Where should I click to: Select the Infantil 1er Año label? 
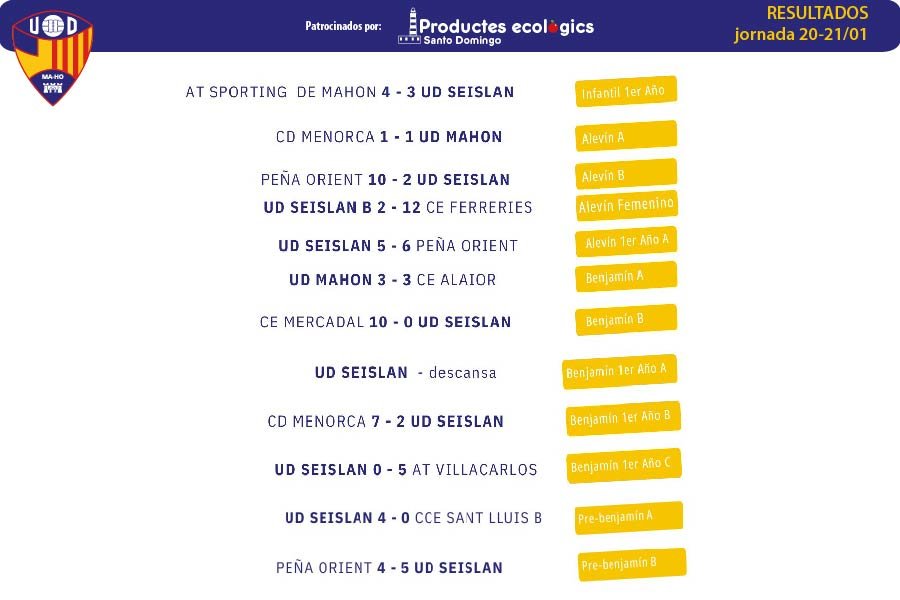point(626,91)
